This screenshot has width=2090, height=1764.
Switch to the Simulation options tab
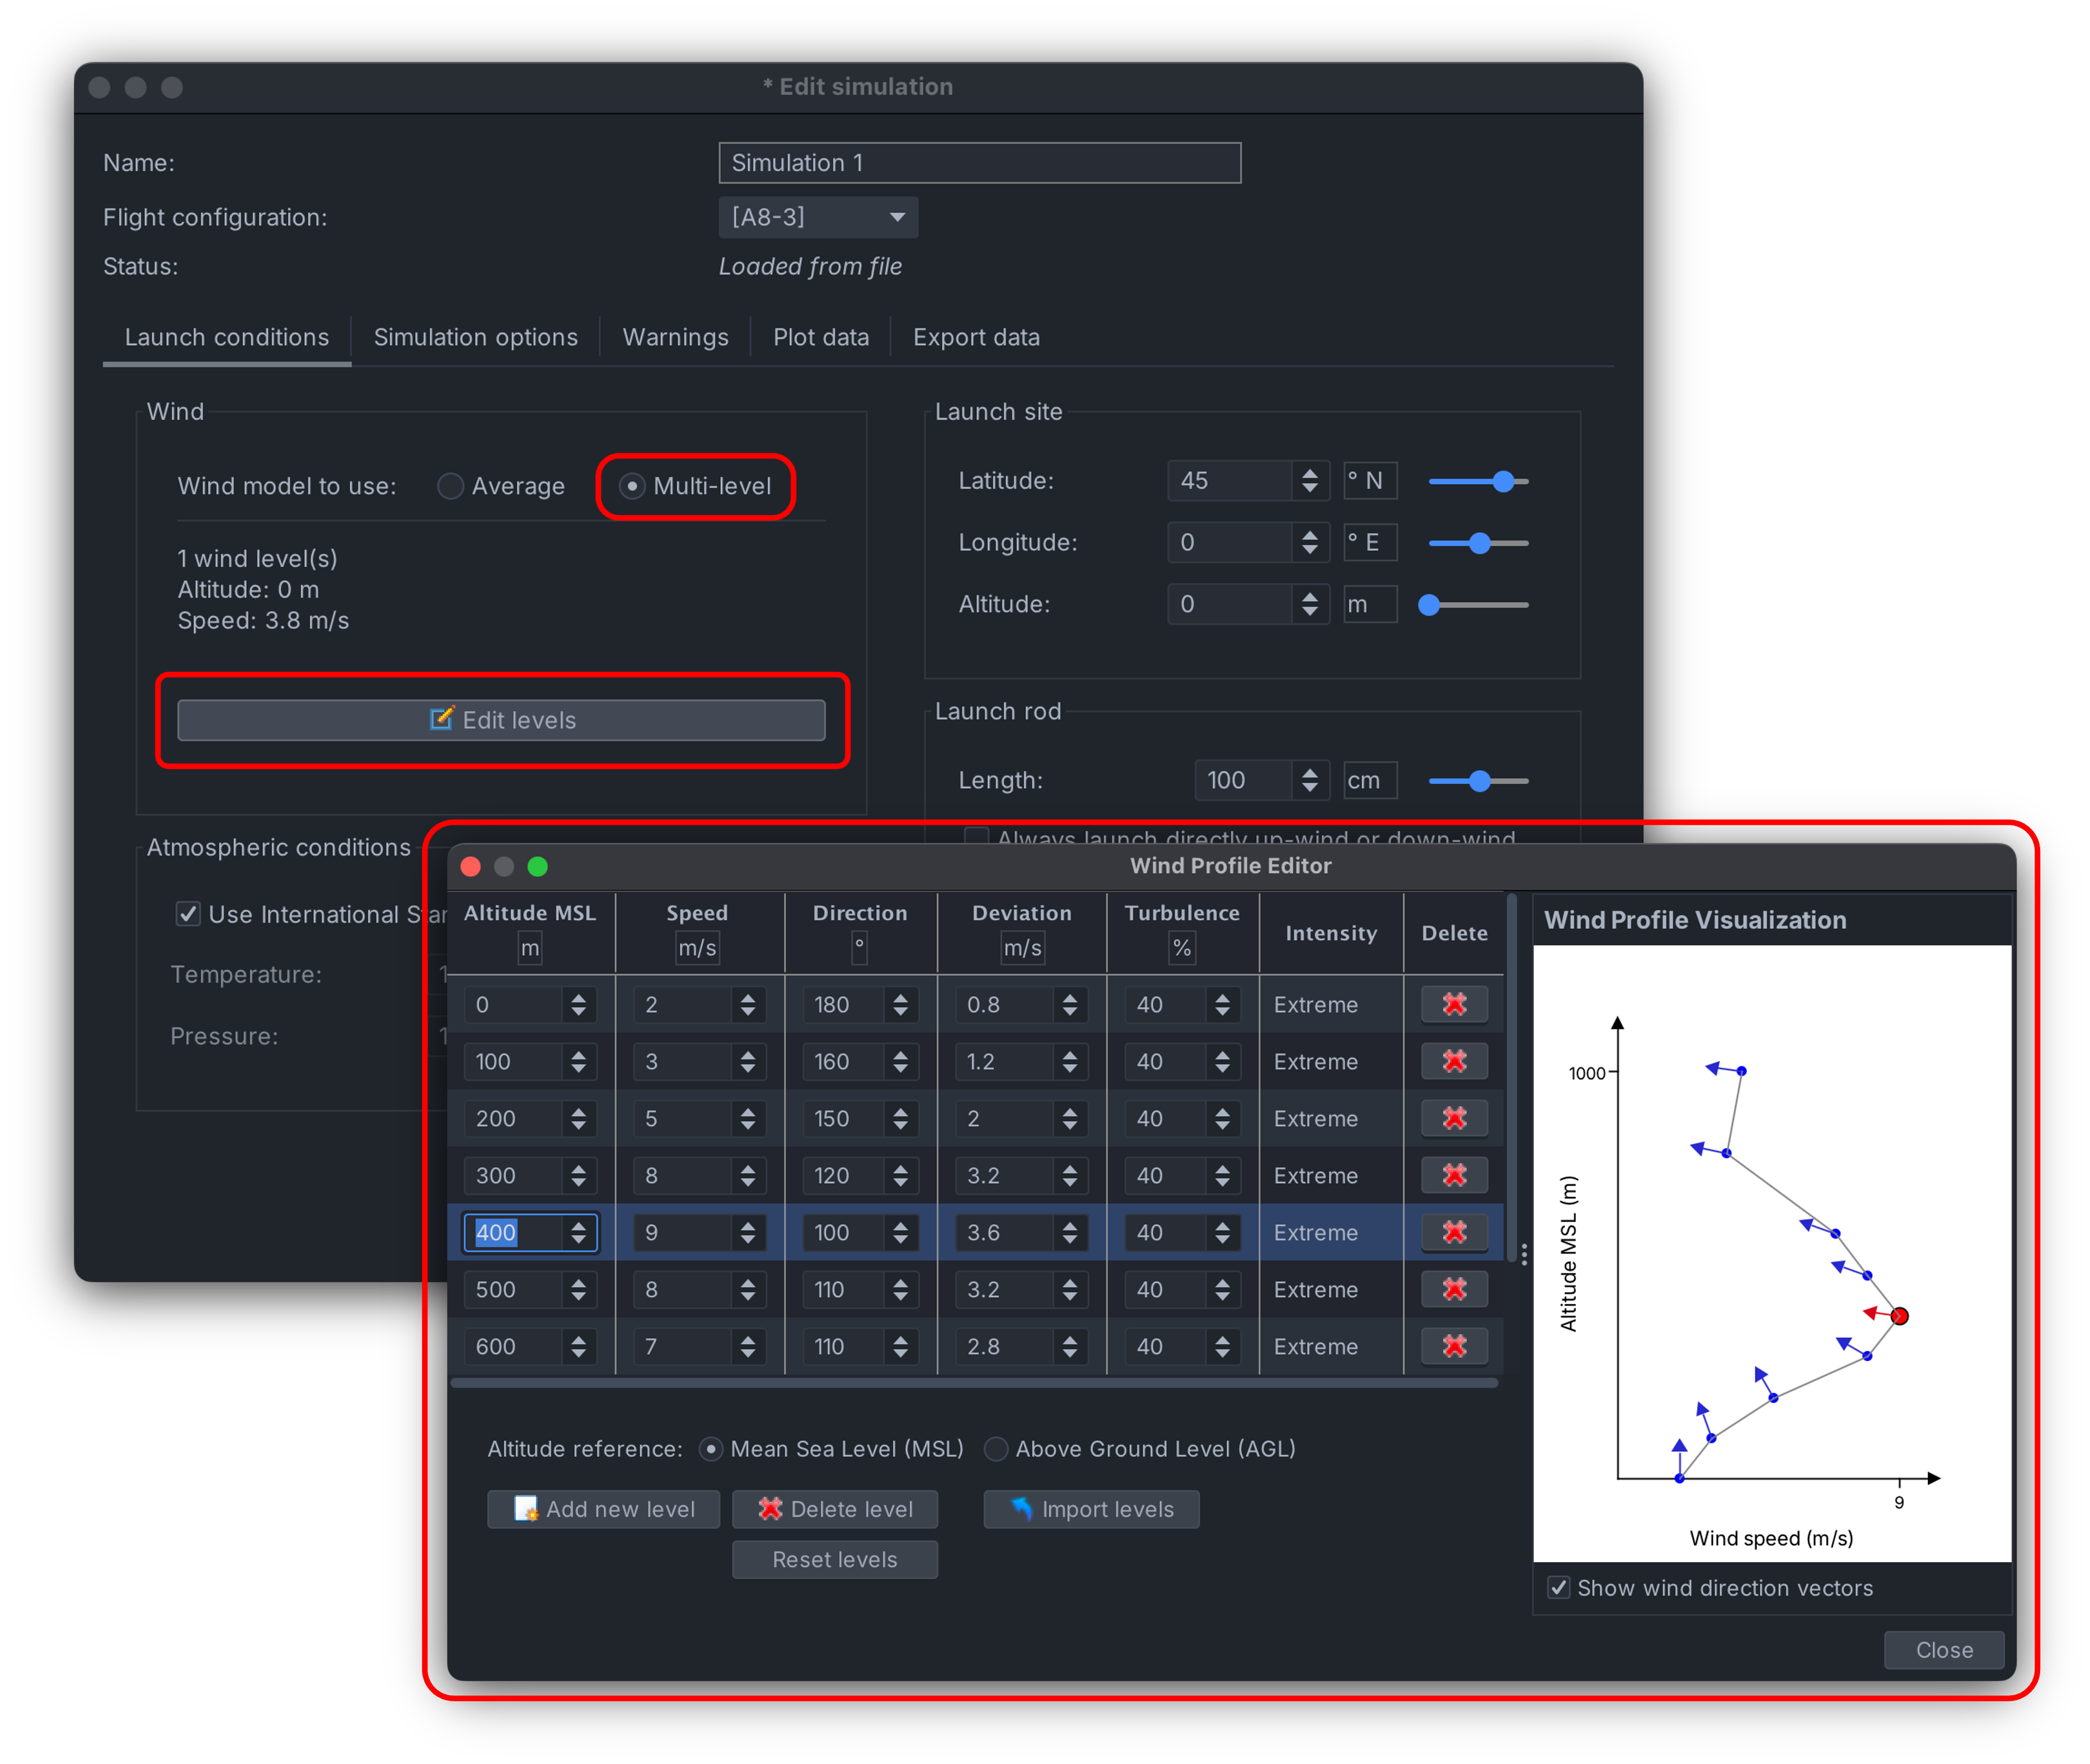tap(475, 337)
